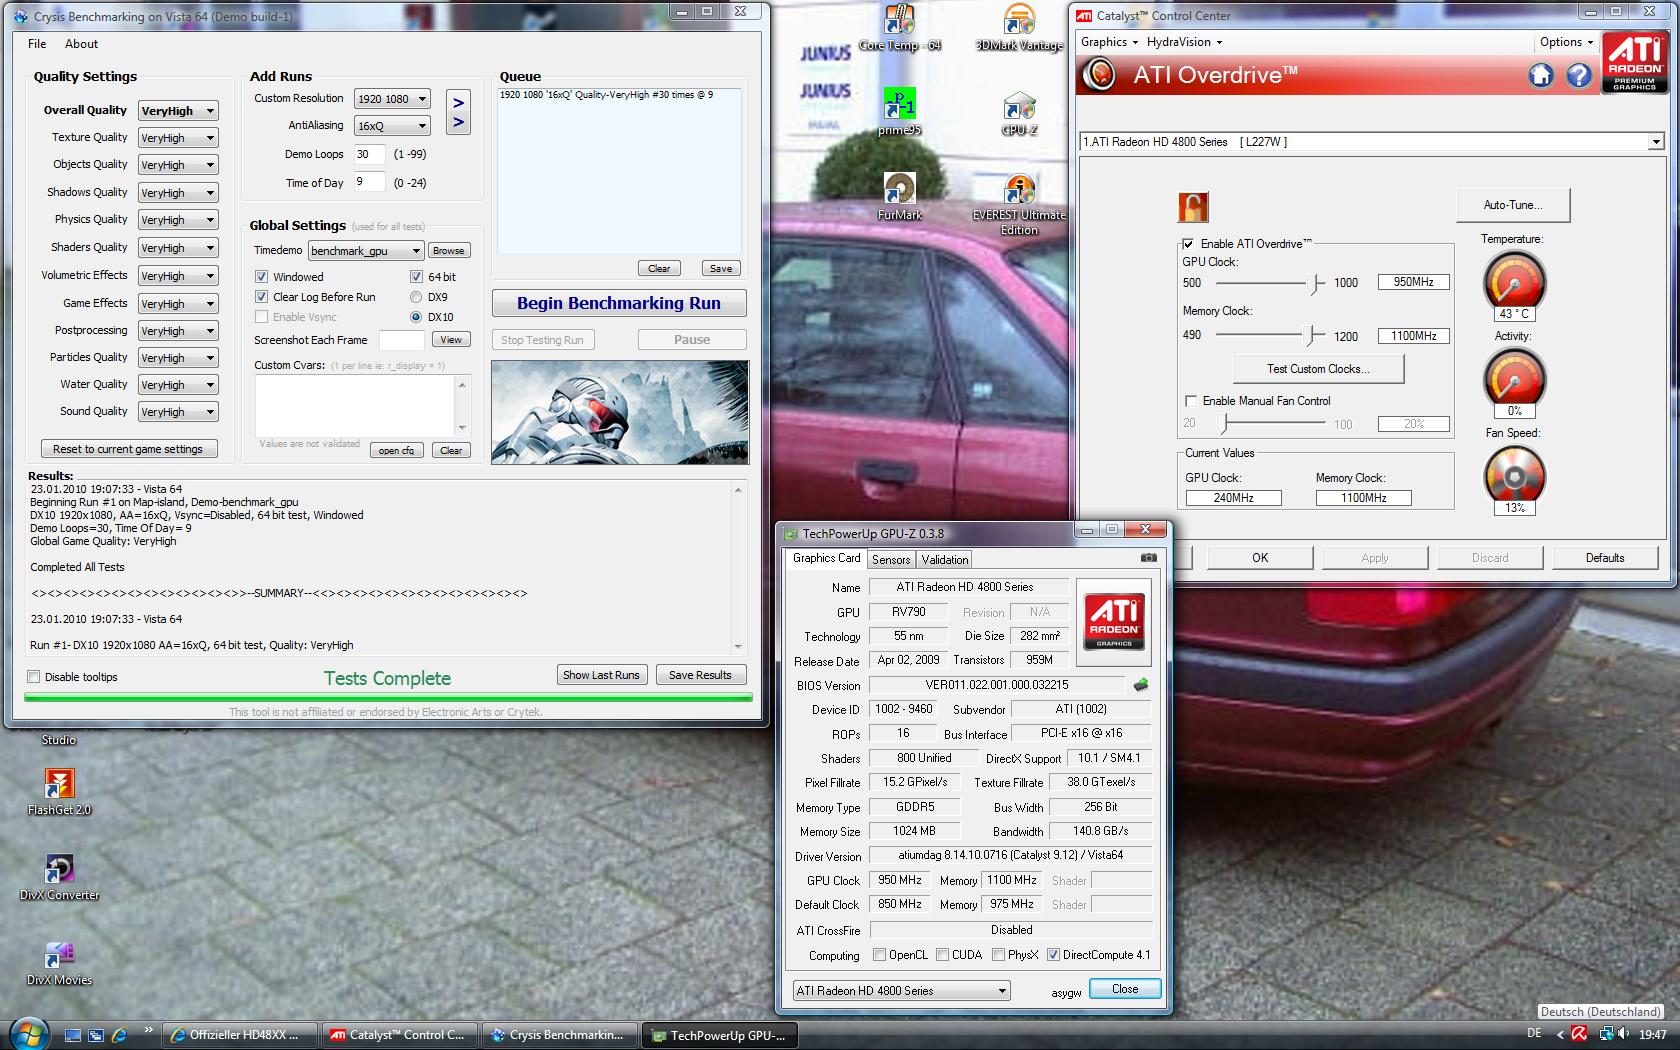Expand the AntiAliasing dropdown

click(392, 126)
